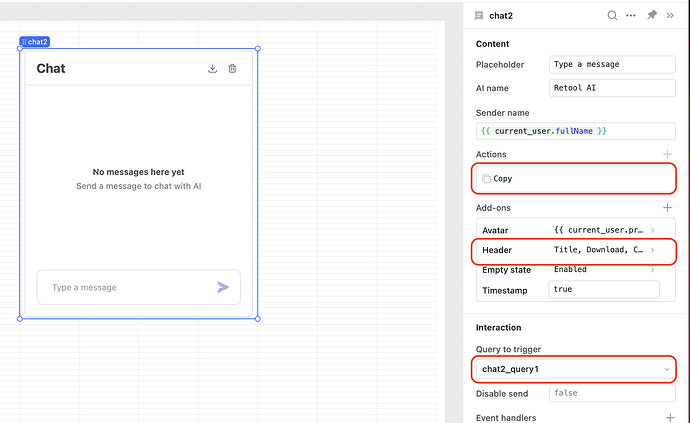Click the trash icon in chat header
The height and width of the screenshot is (423, 690).
pyautogui.click(x=233, y=69)
